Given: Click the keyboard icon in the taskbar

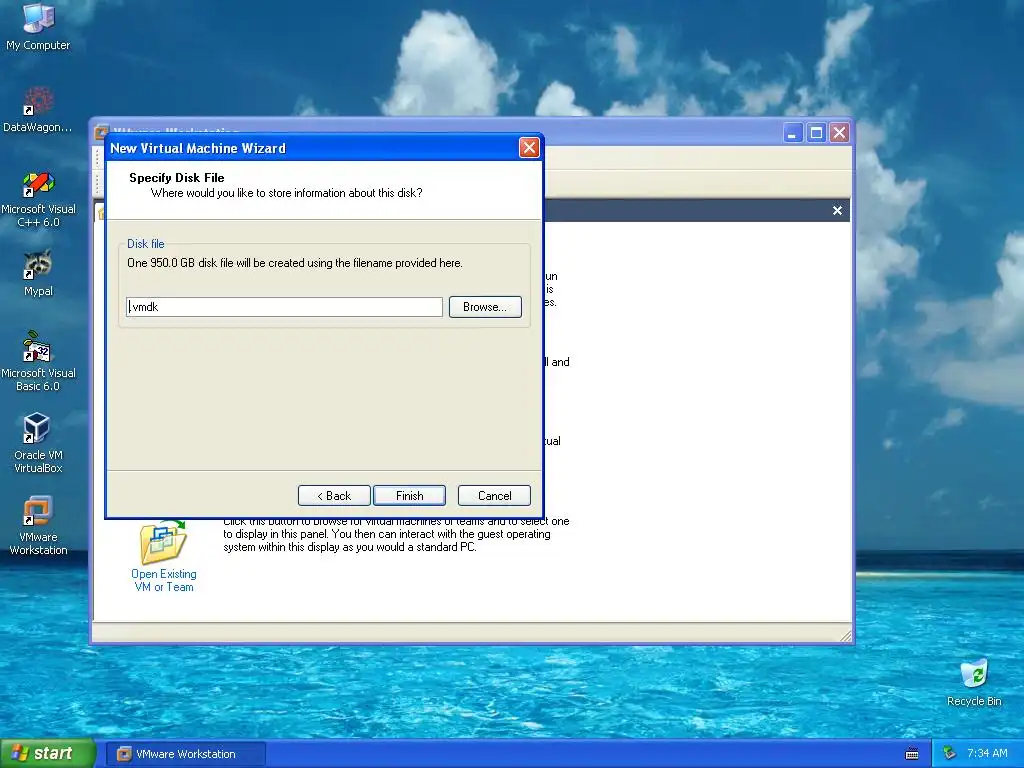Looking at the screenshot, I should (912, 754).
